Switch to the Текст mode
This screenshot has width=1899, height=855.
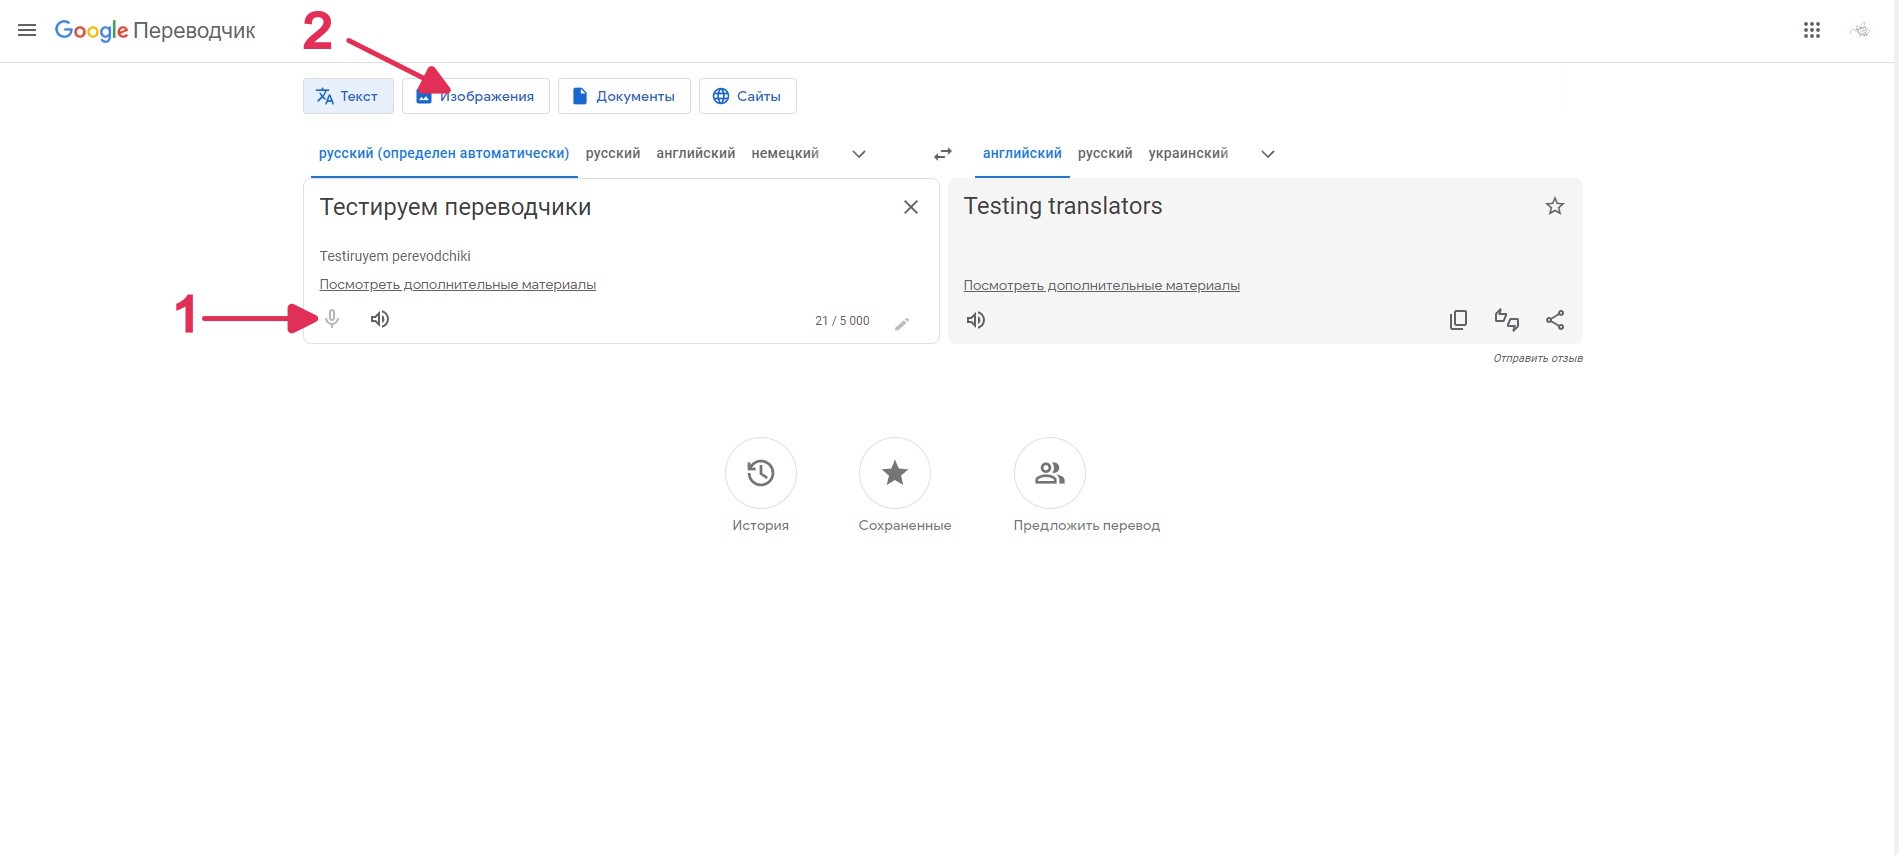point(348,96)
